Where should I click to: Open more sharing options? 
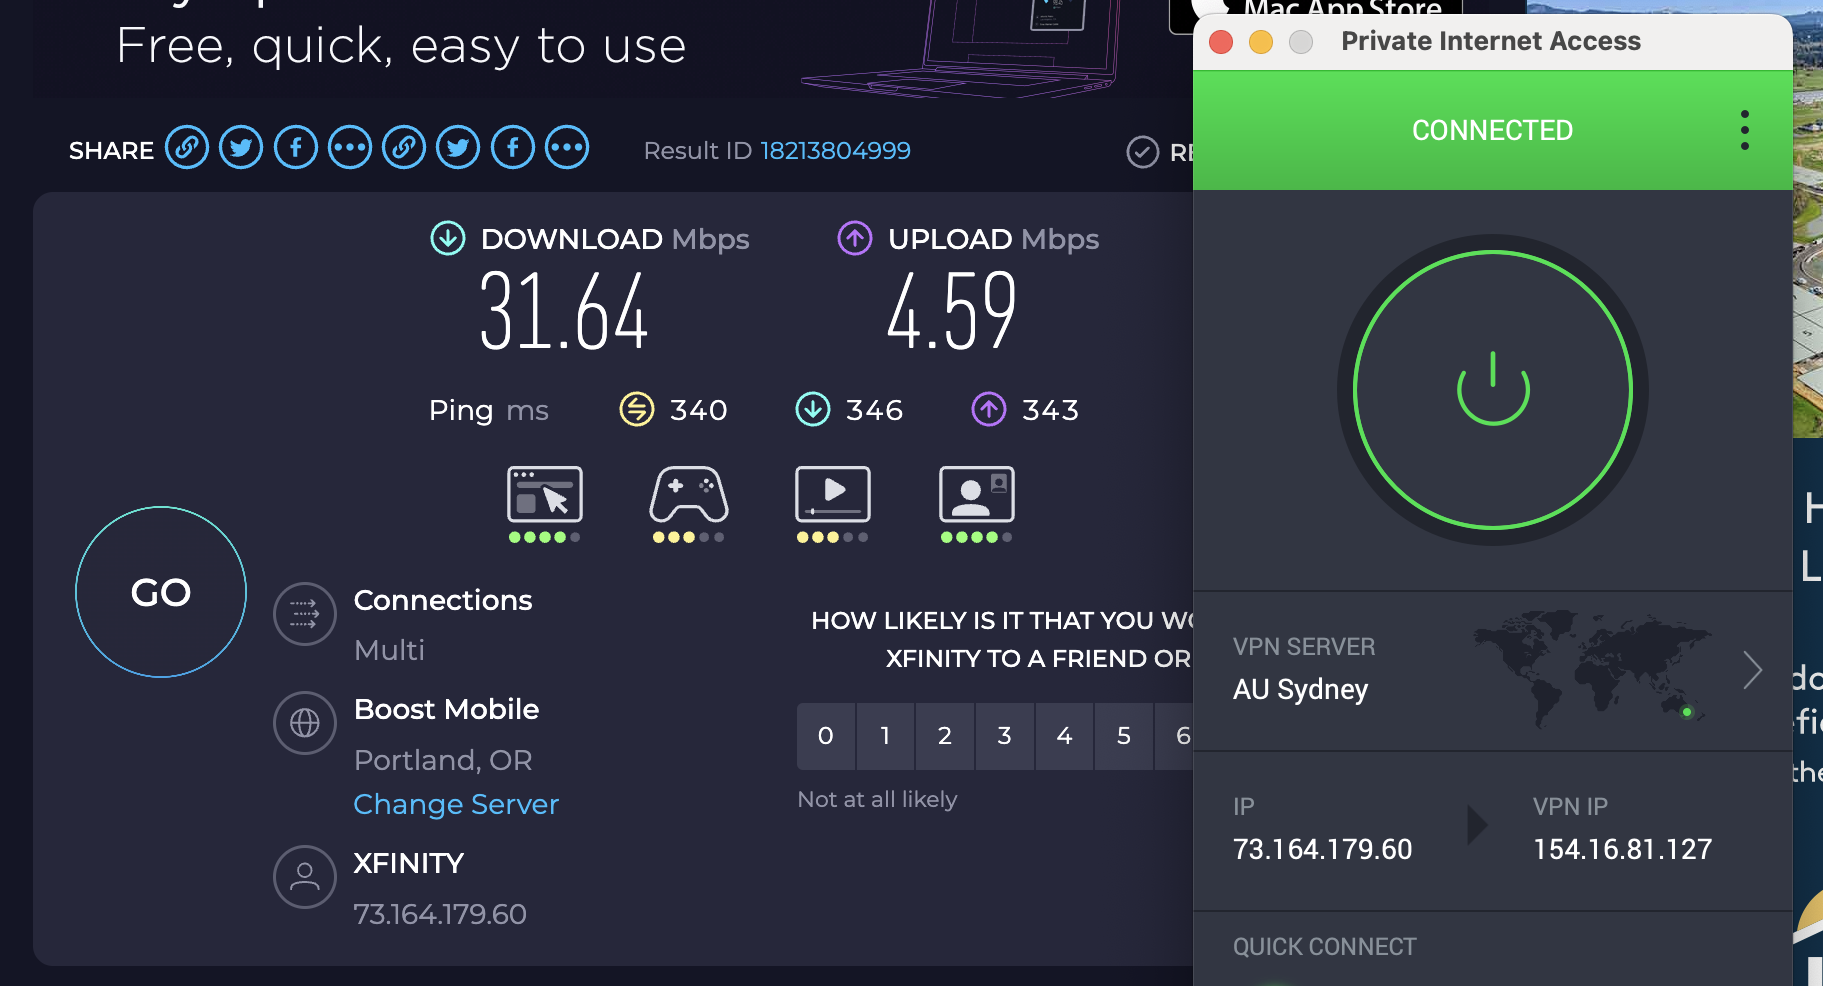pyautogui.click(x=349, y=147)
